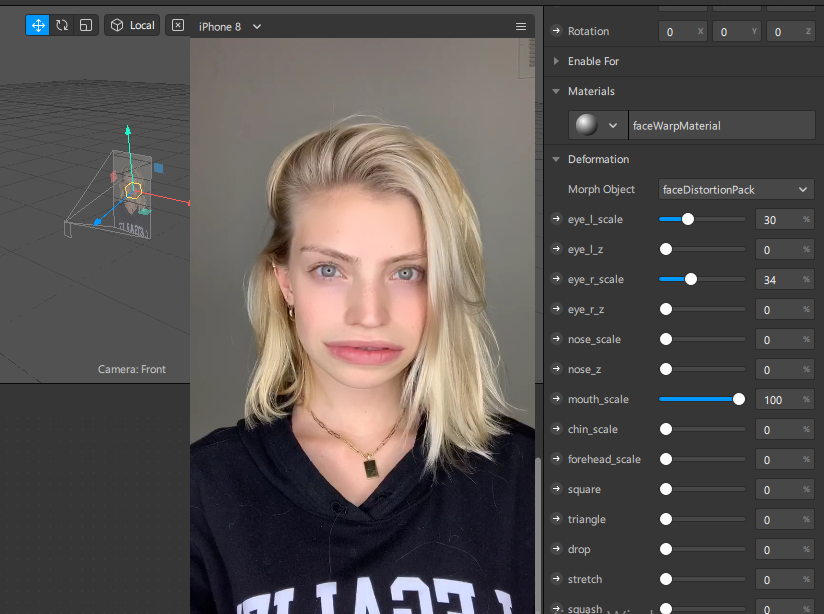
Task: Adjust the drop deformation slider
Action: click(x=703, y=549)
